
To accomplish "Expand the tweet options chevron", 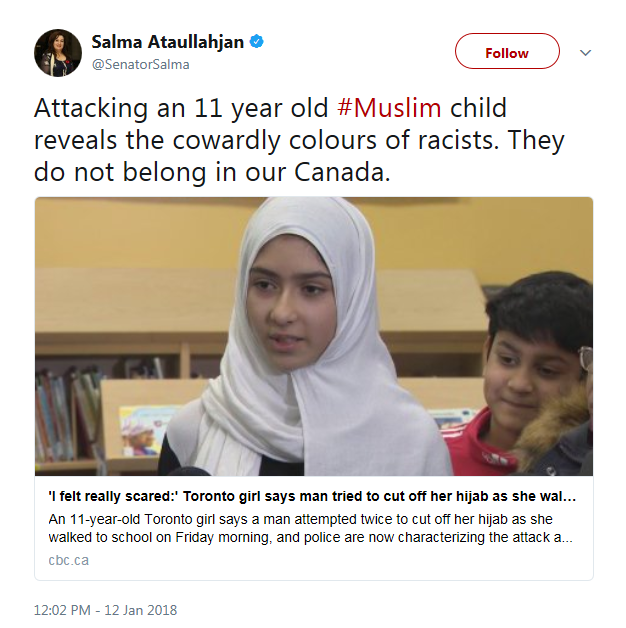I will (586, 52).
